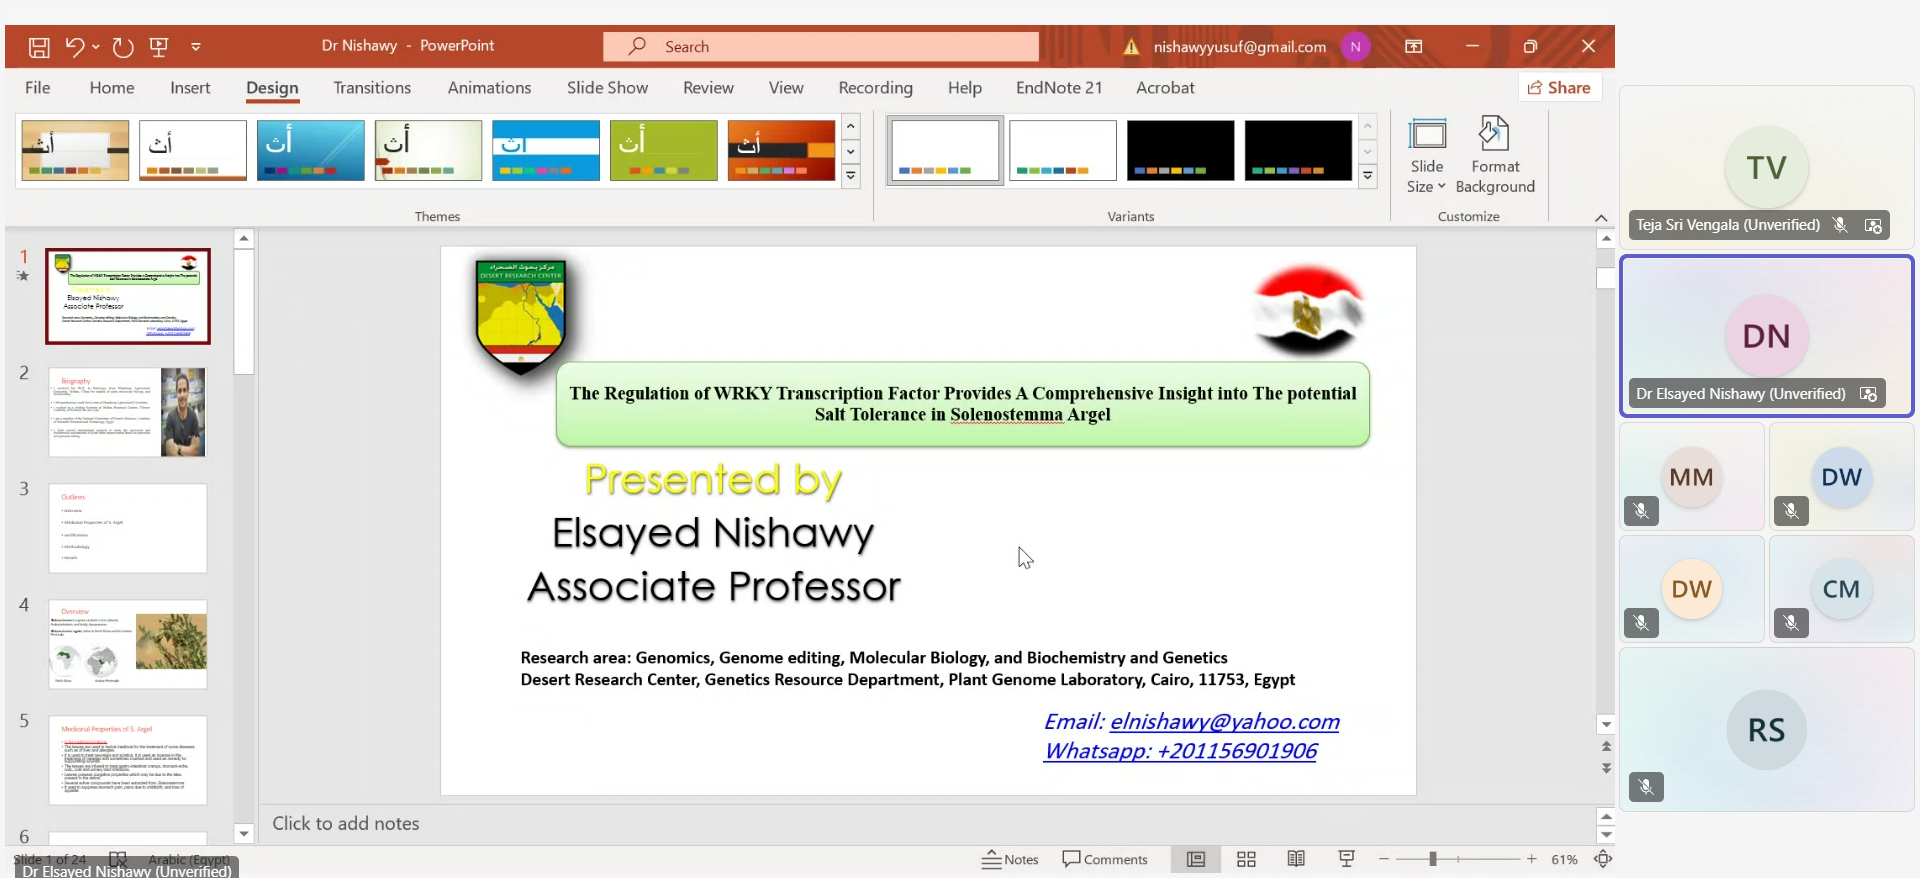This screenshot has height=878, width=1920.
Task: Open the View tab
Action: [x=786, y=88]
